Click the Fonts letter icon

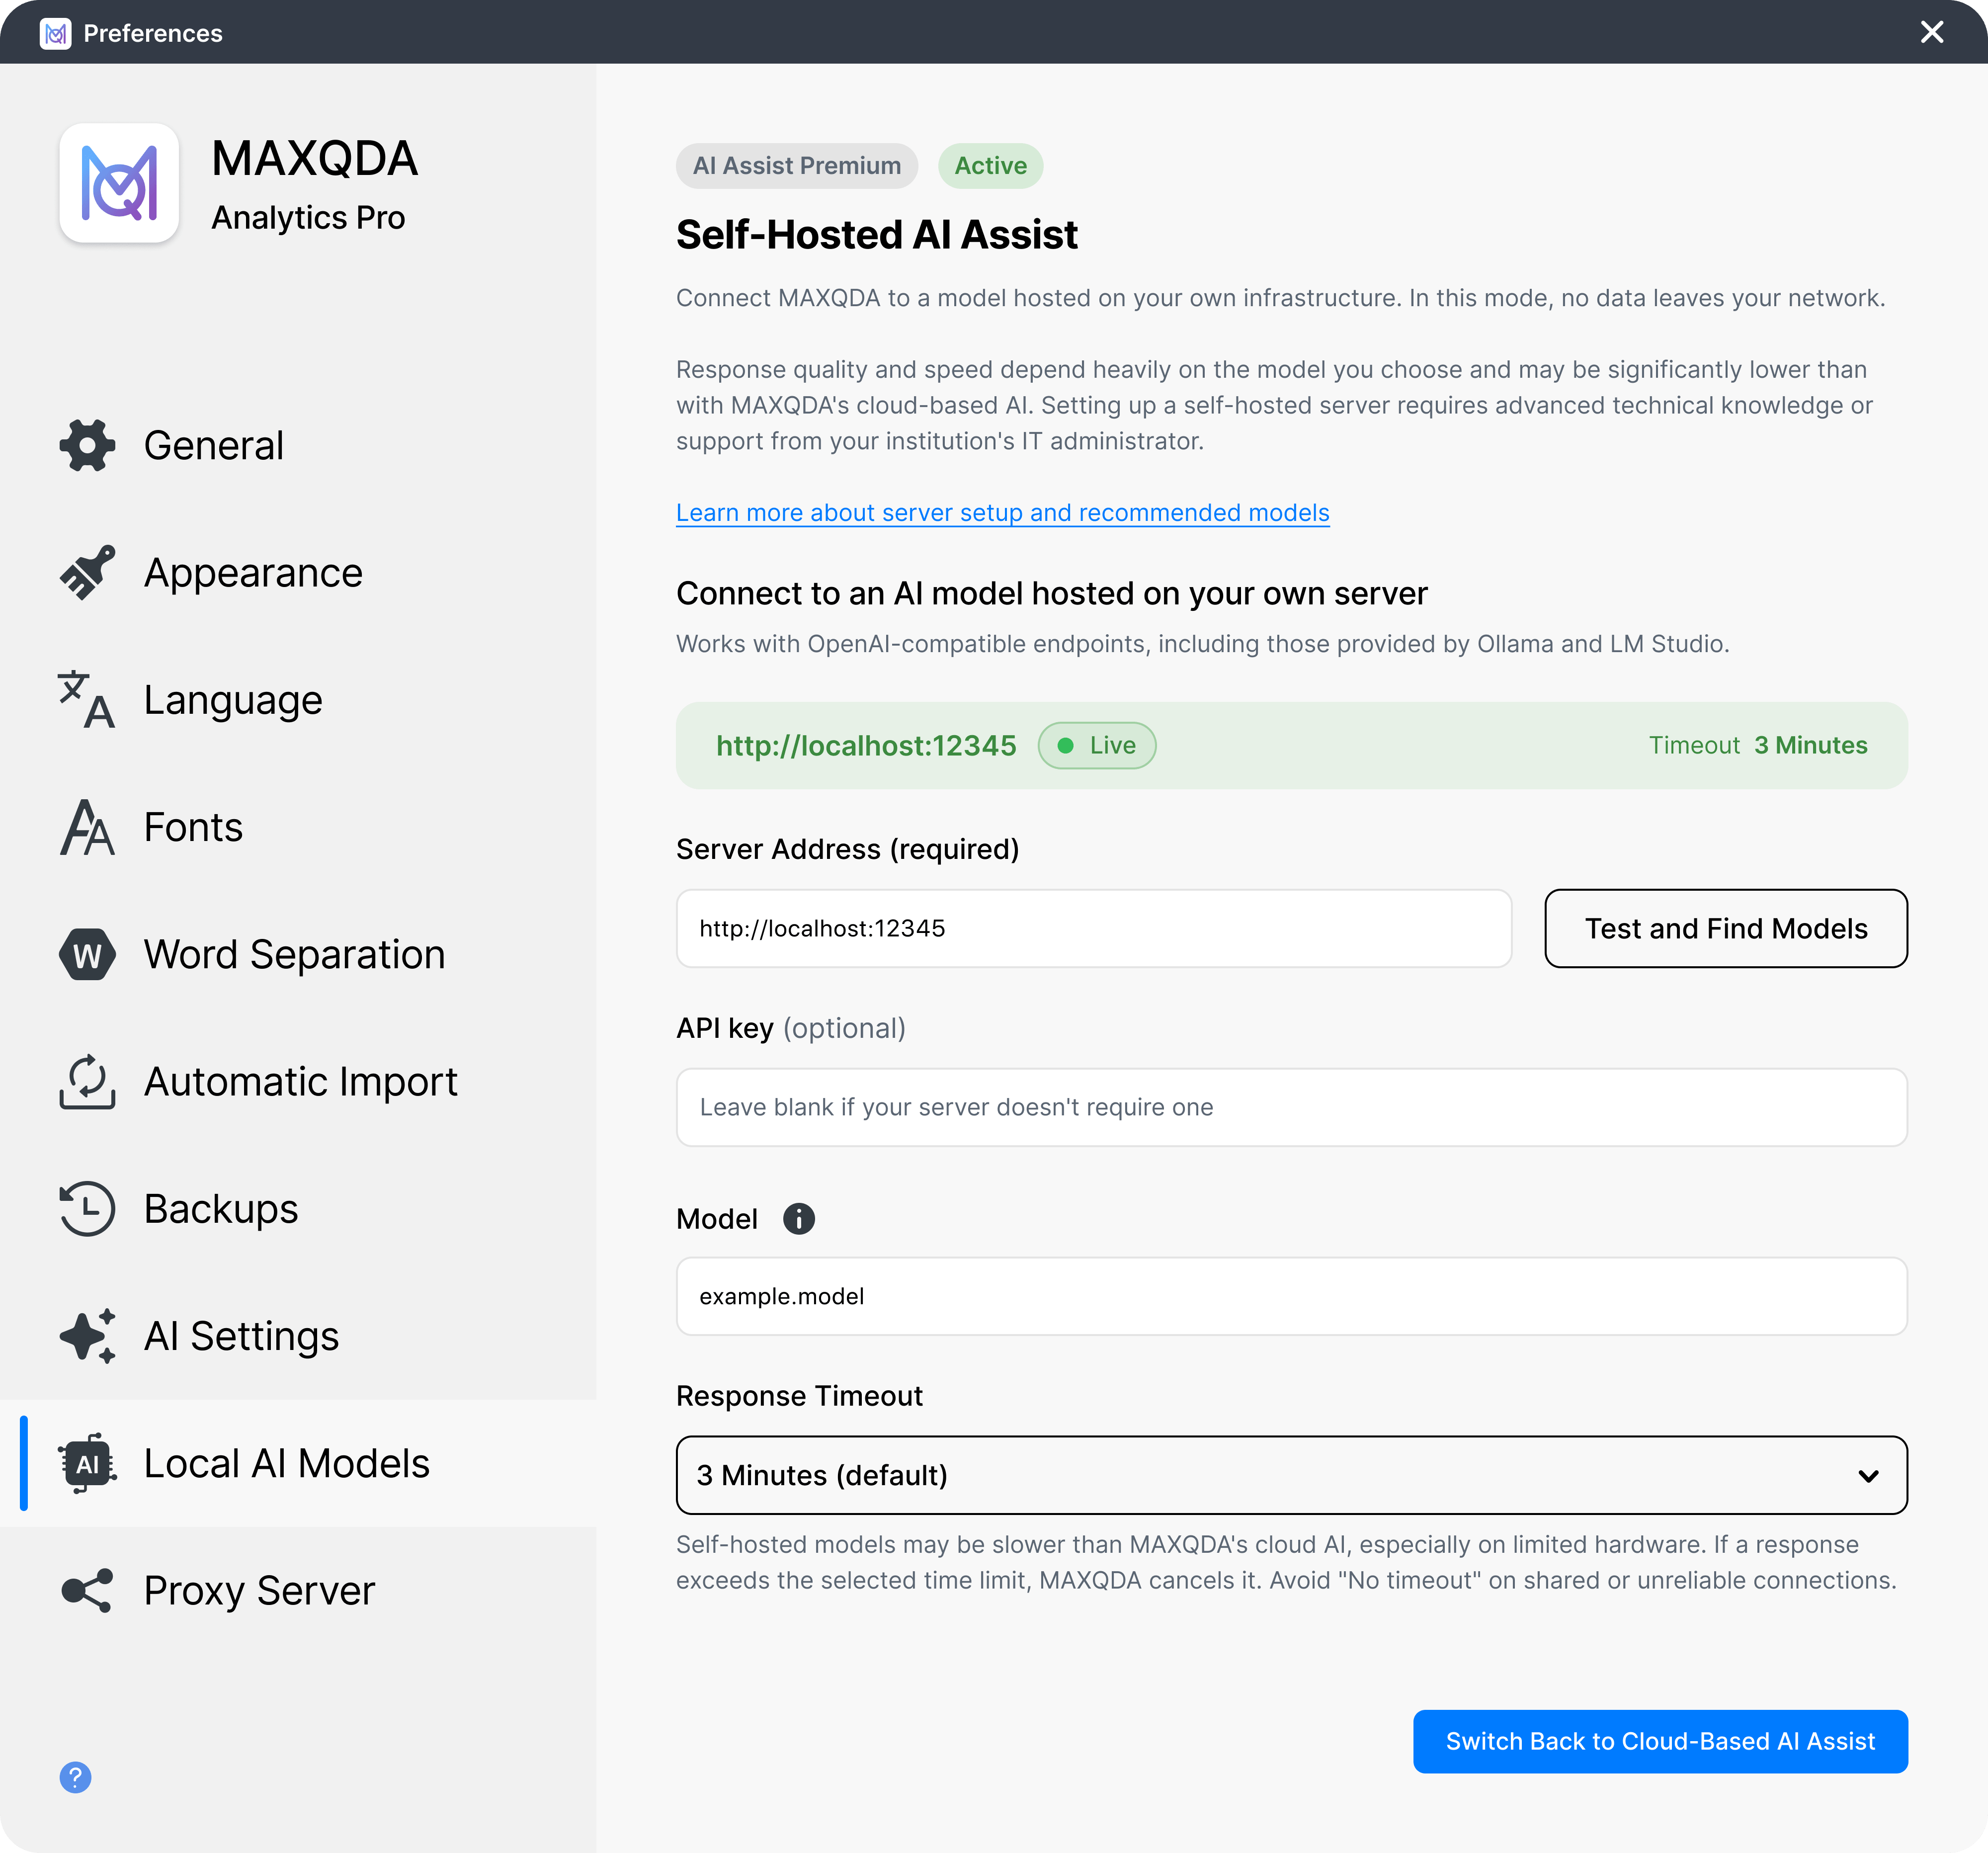click(87, 827)
